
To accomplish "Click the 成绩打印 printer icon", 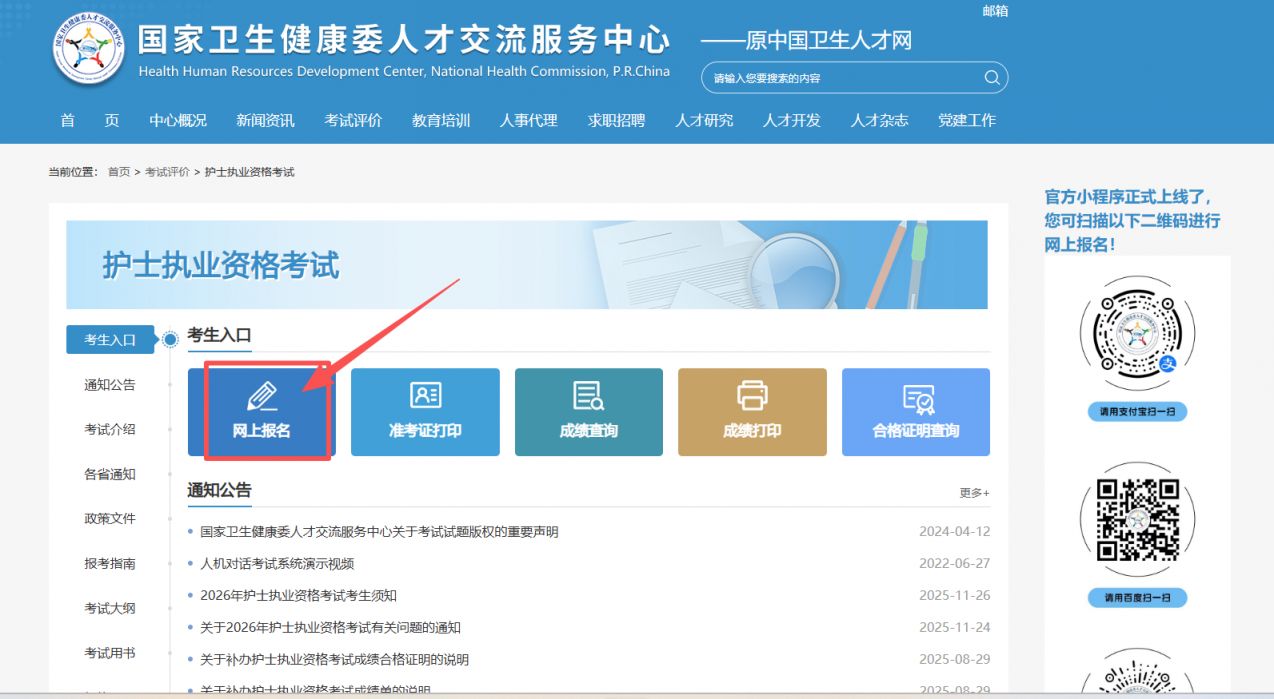I will click(x=752, y=396).
